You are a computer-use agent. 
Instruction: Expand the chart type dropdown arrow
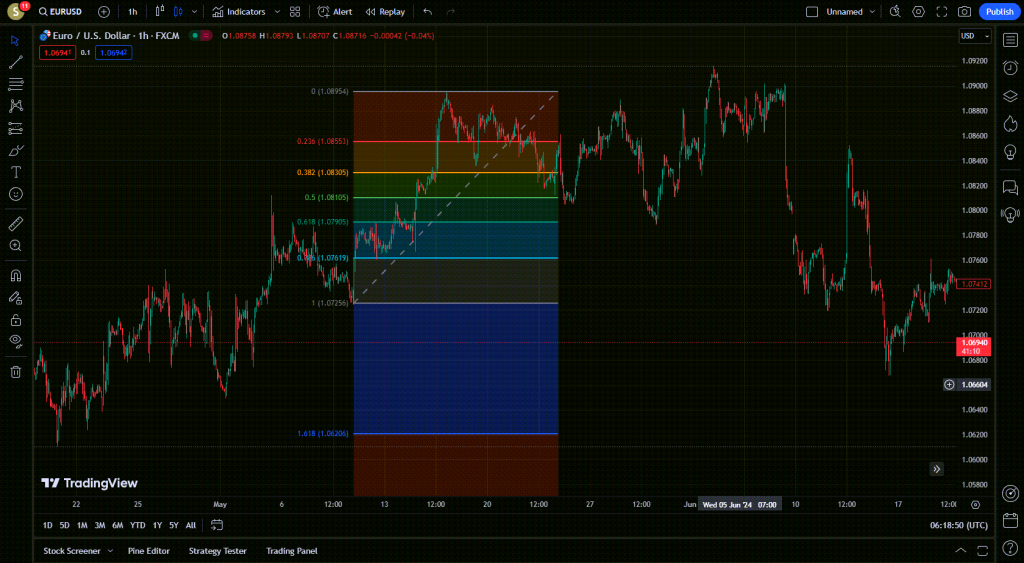(194, 12)
